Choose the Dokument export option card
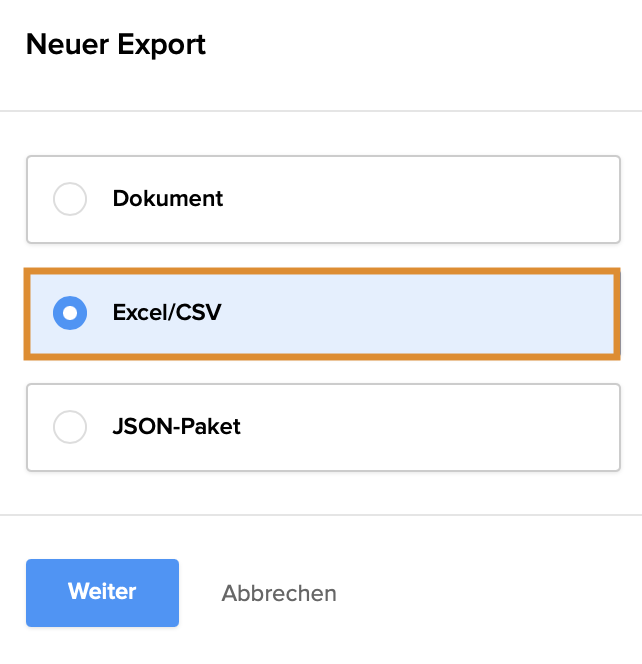This screenshot has height=664, width=642. tap(323, 199)
